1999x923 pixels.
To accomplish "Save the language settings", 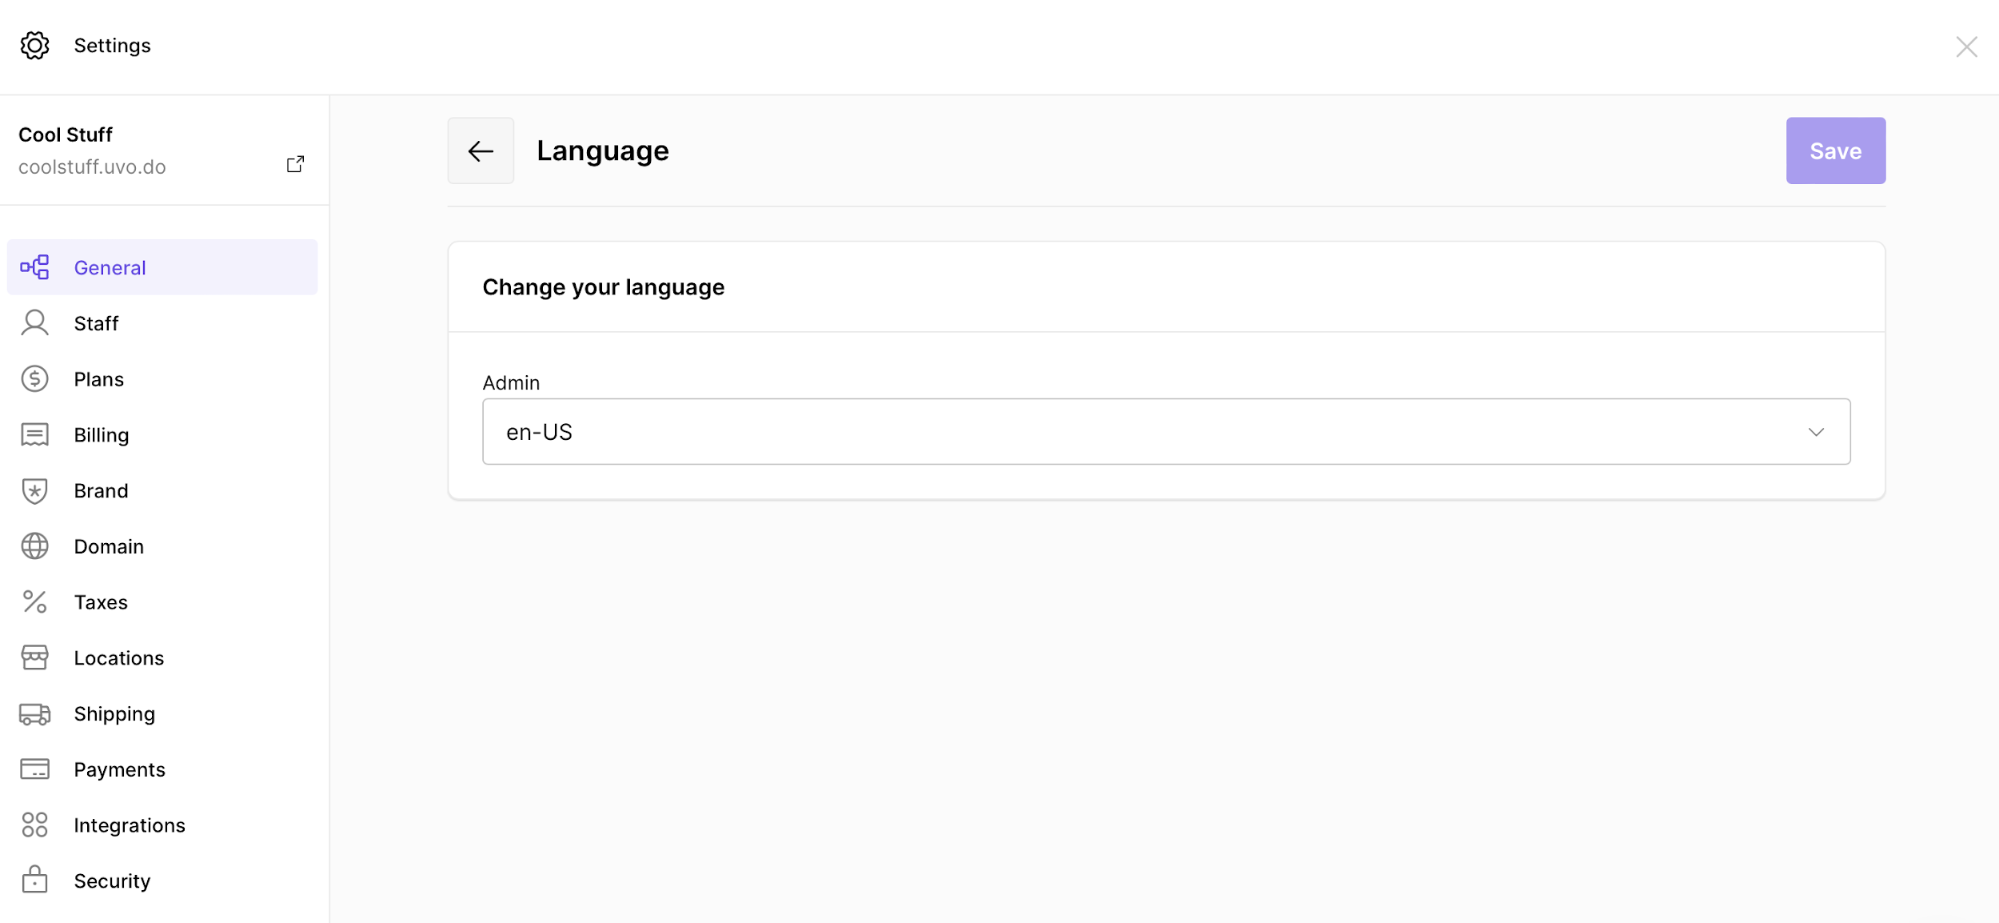I will tap(1835, 150).
